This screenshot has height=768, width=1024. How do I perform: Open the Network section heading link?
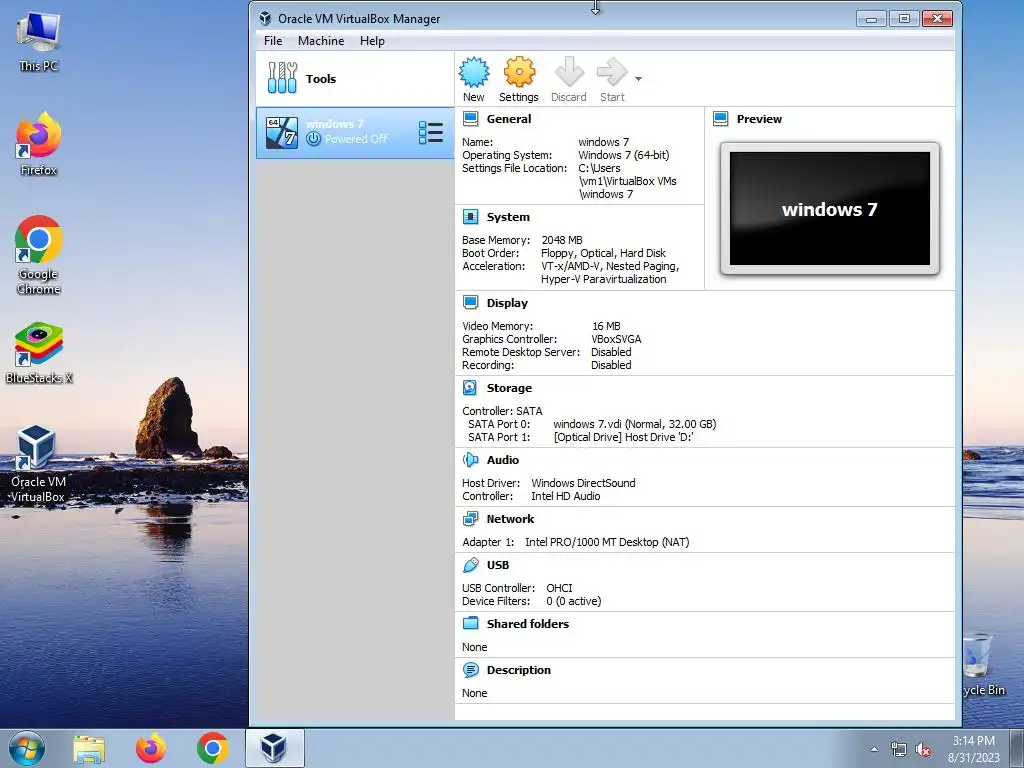click(x=510, y=519)
